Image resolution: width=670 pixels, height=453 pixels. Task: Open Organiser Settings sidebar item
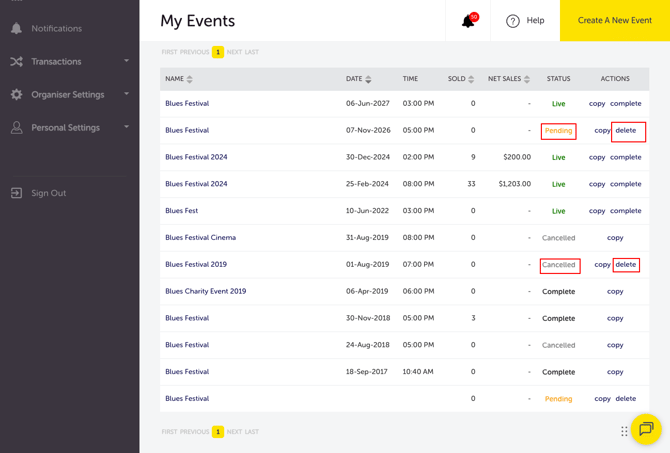[x=68, y=94]
